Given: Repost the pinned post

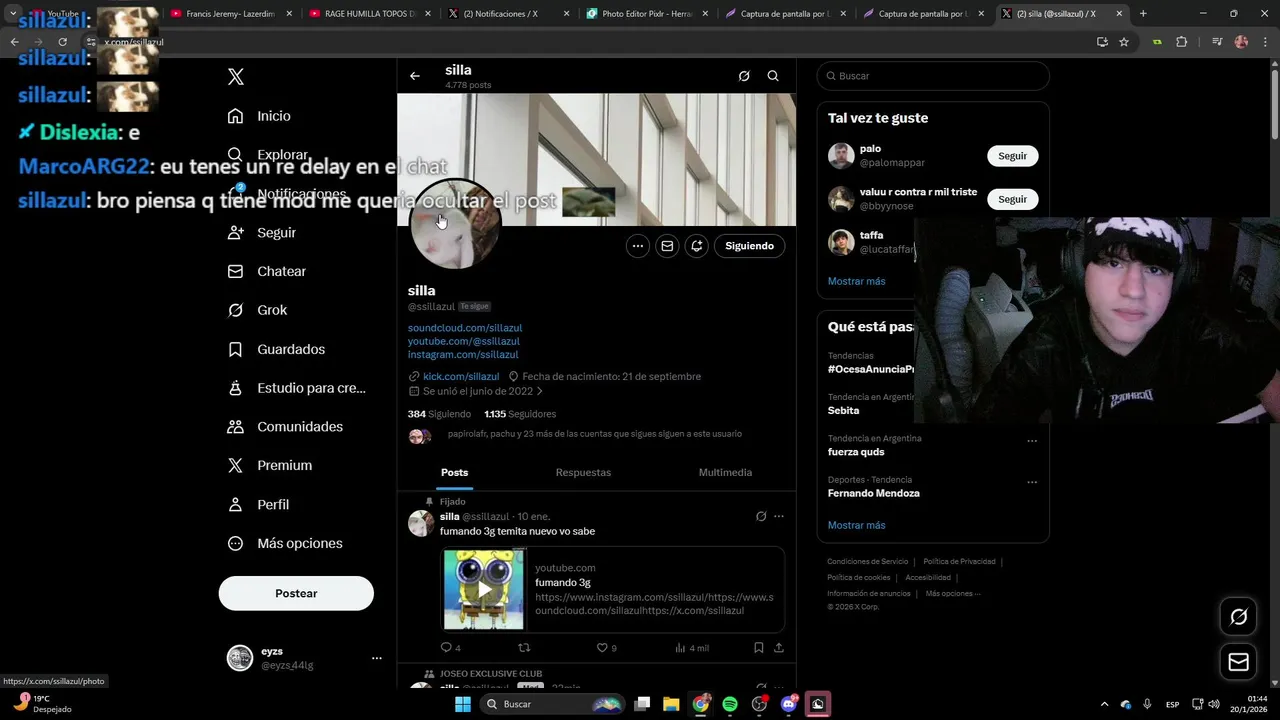Looking at the screenshot, I should pyautogui.click(x=523, y=648).
